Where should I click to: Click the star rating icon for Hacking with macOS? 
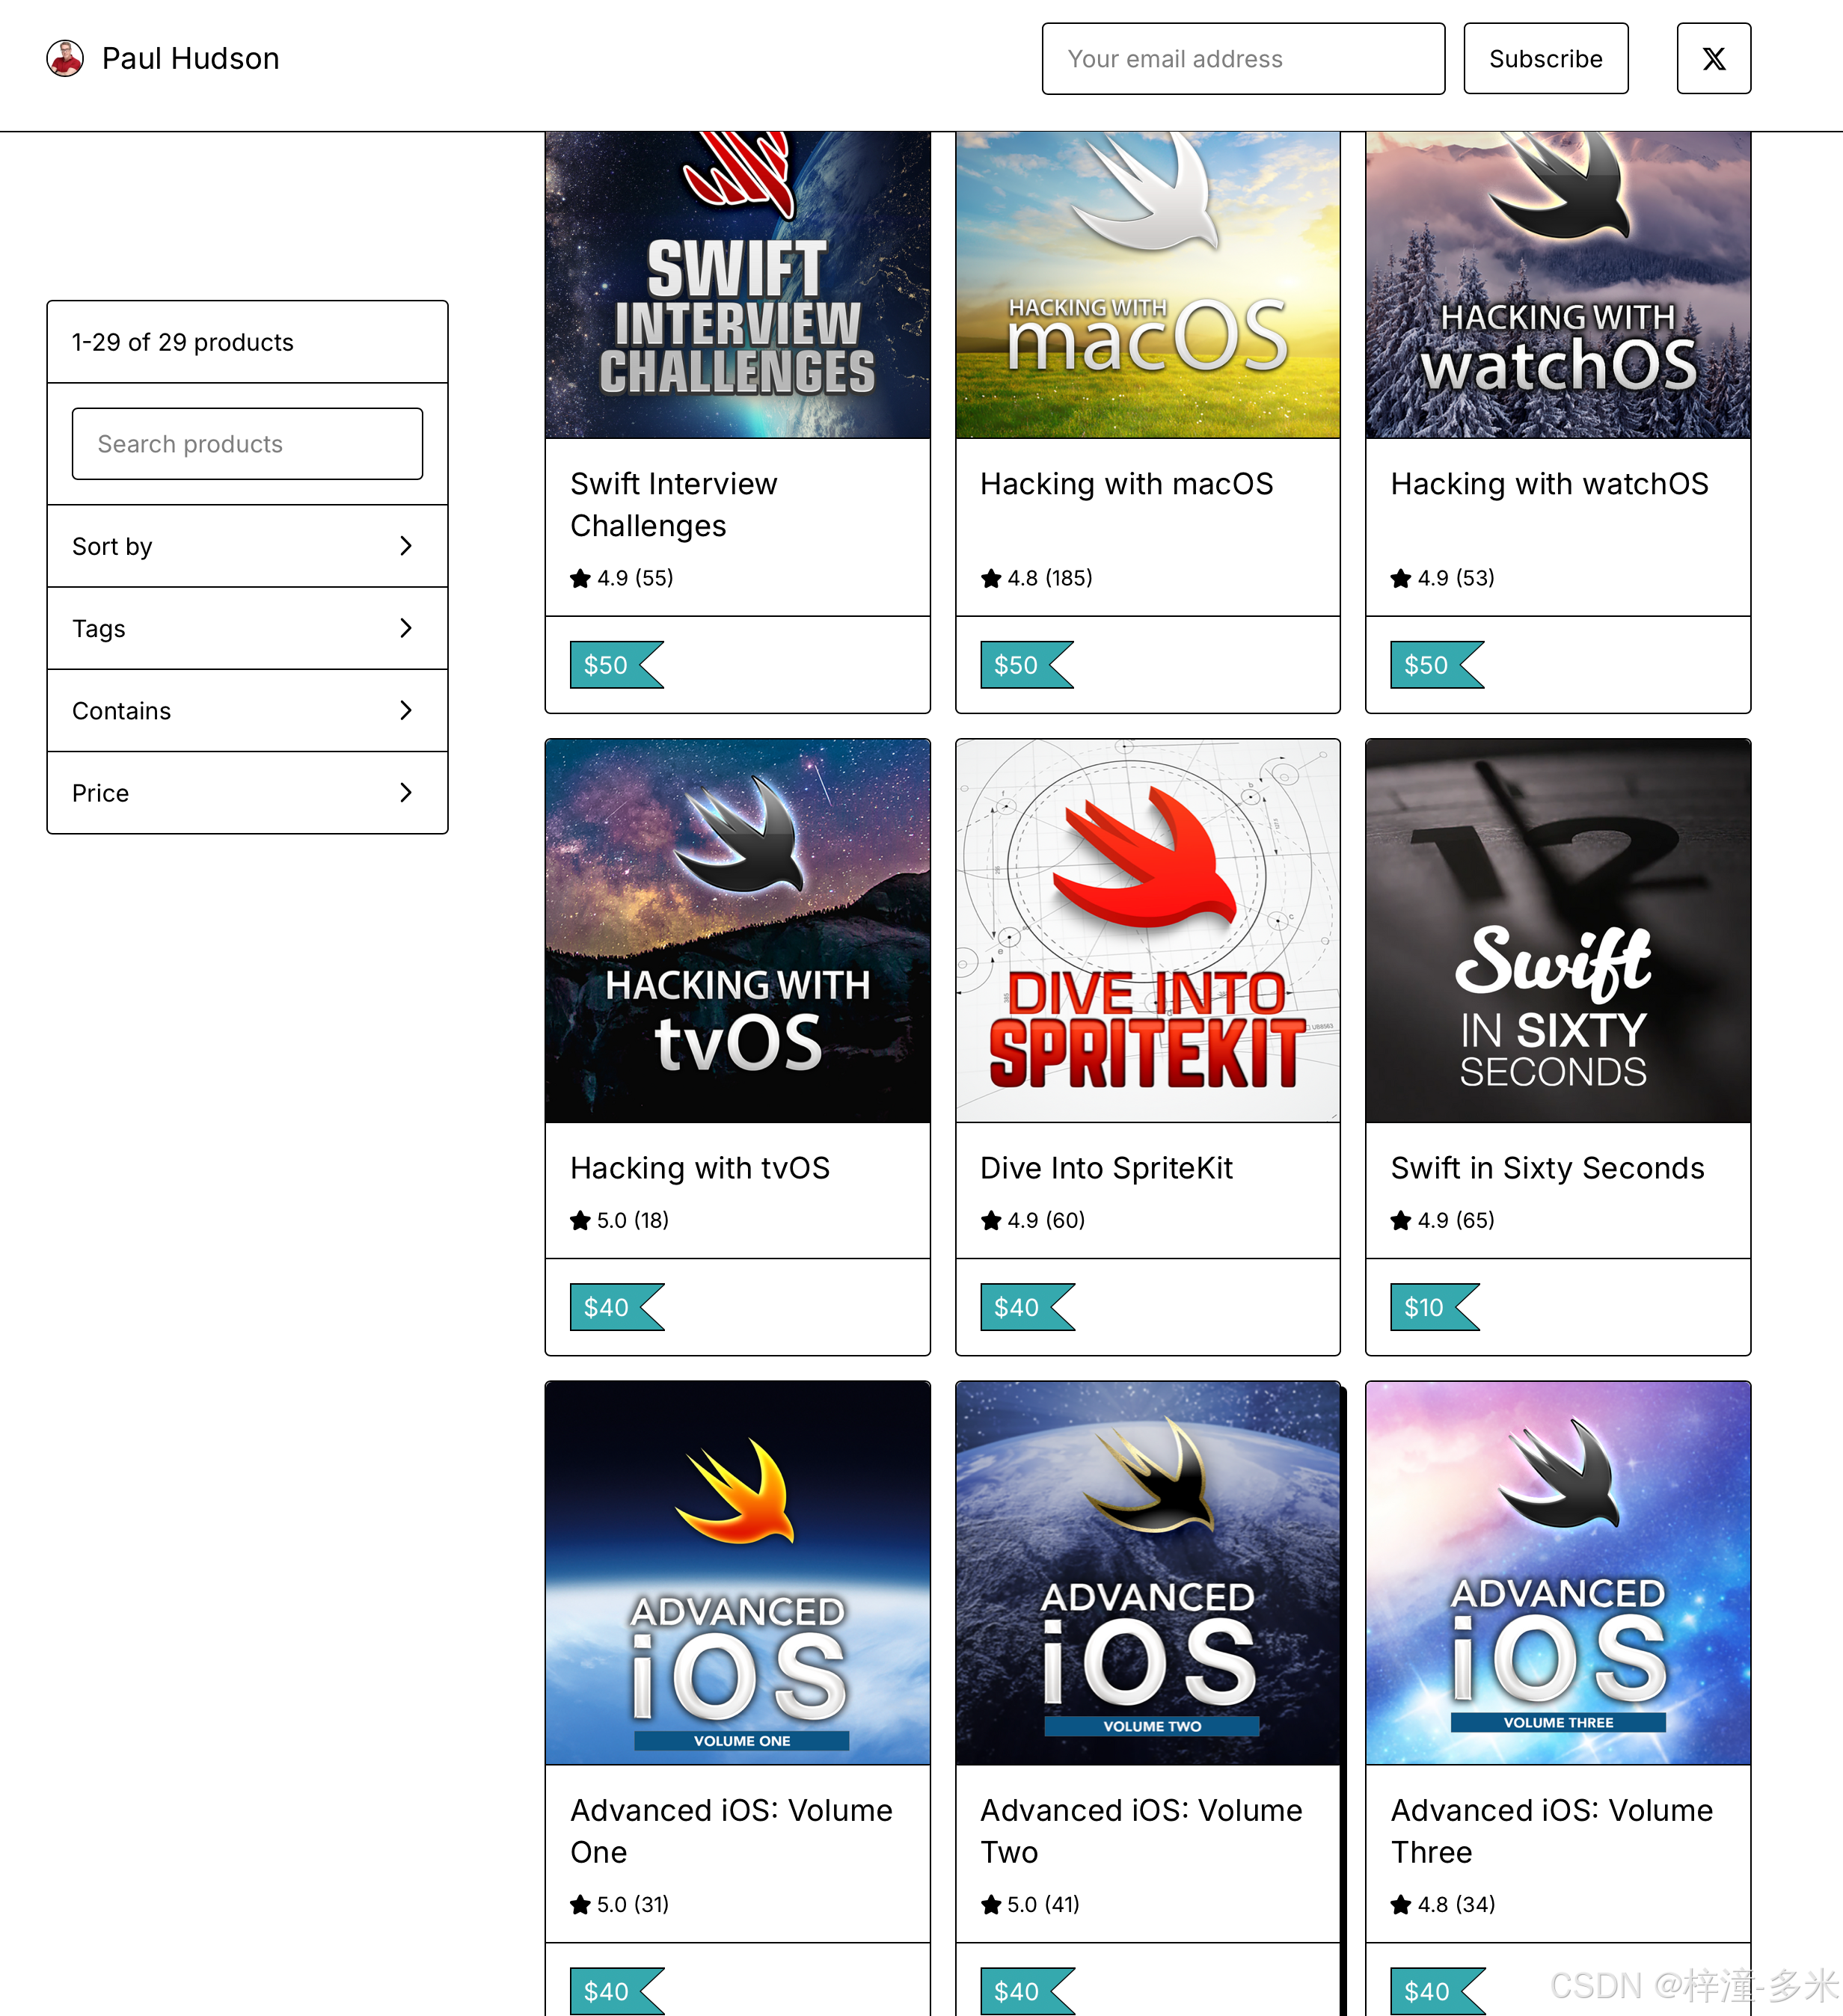coord(990,578)
